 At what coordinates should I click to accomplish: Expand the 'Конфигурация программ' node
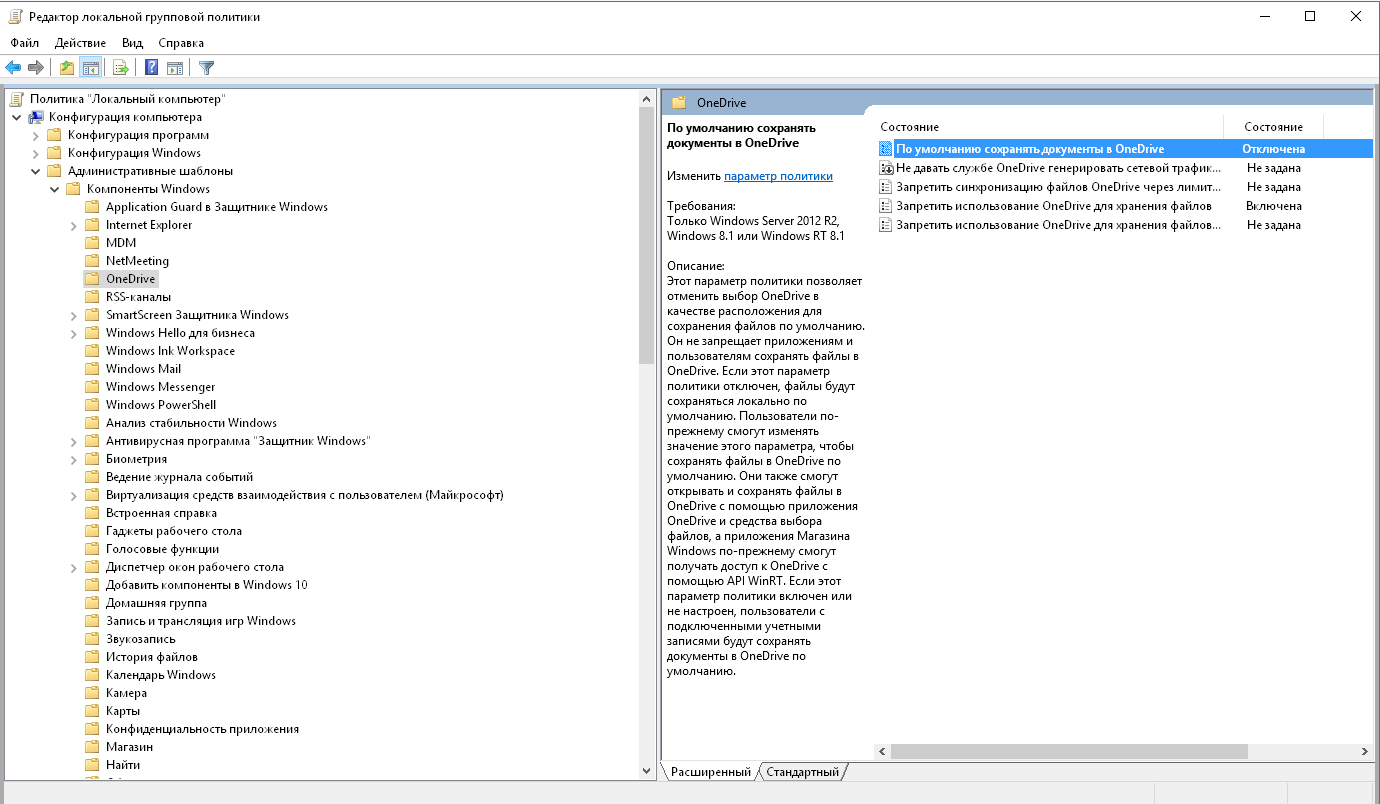(35, 135)
